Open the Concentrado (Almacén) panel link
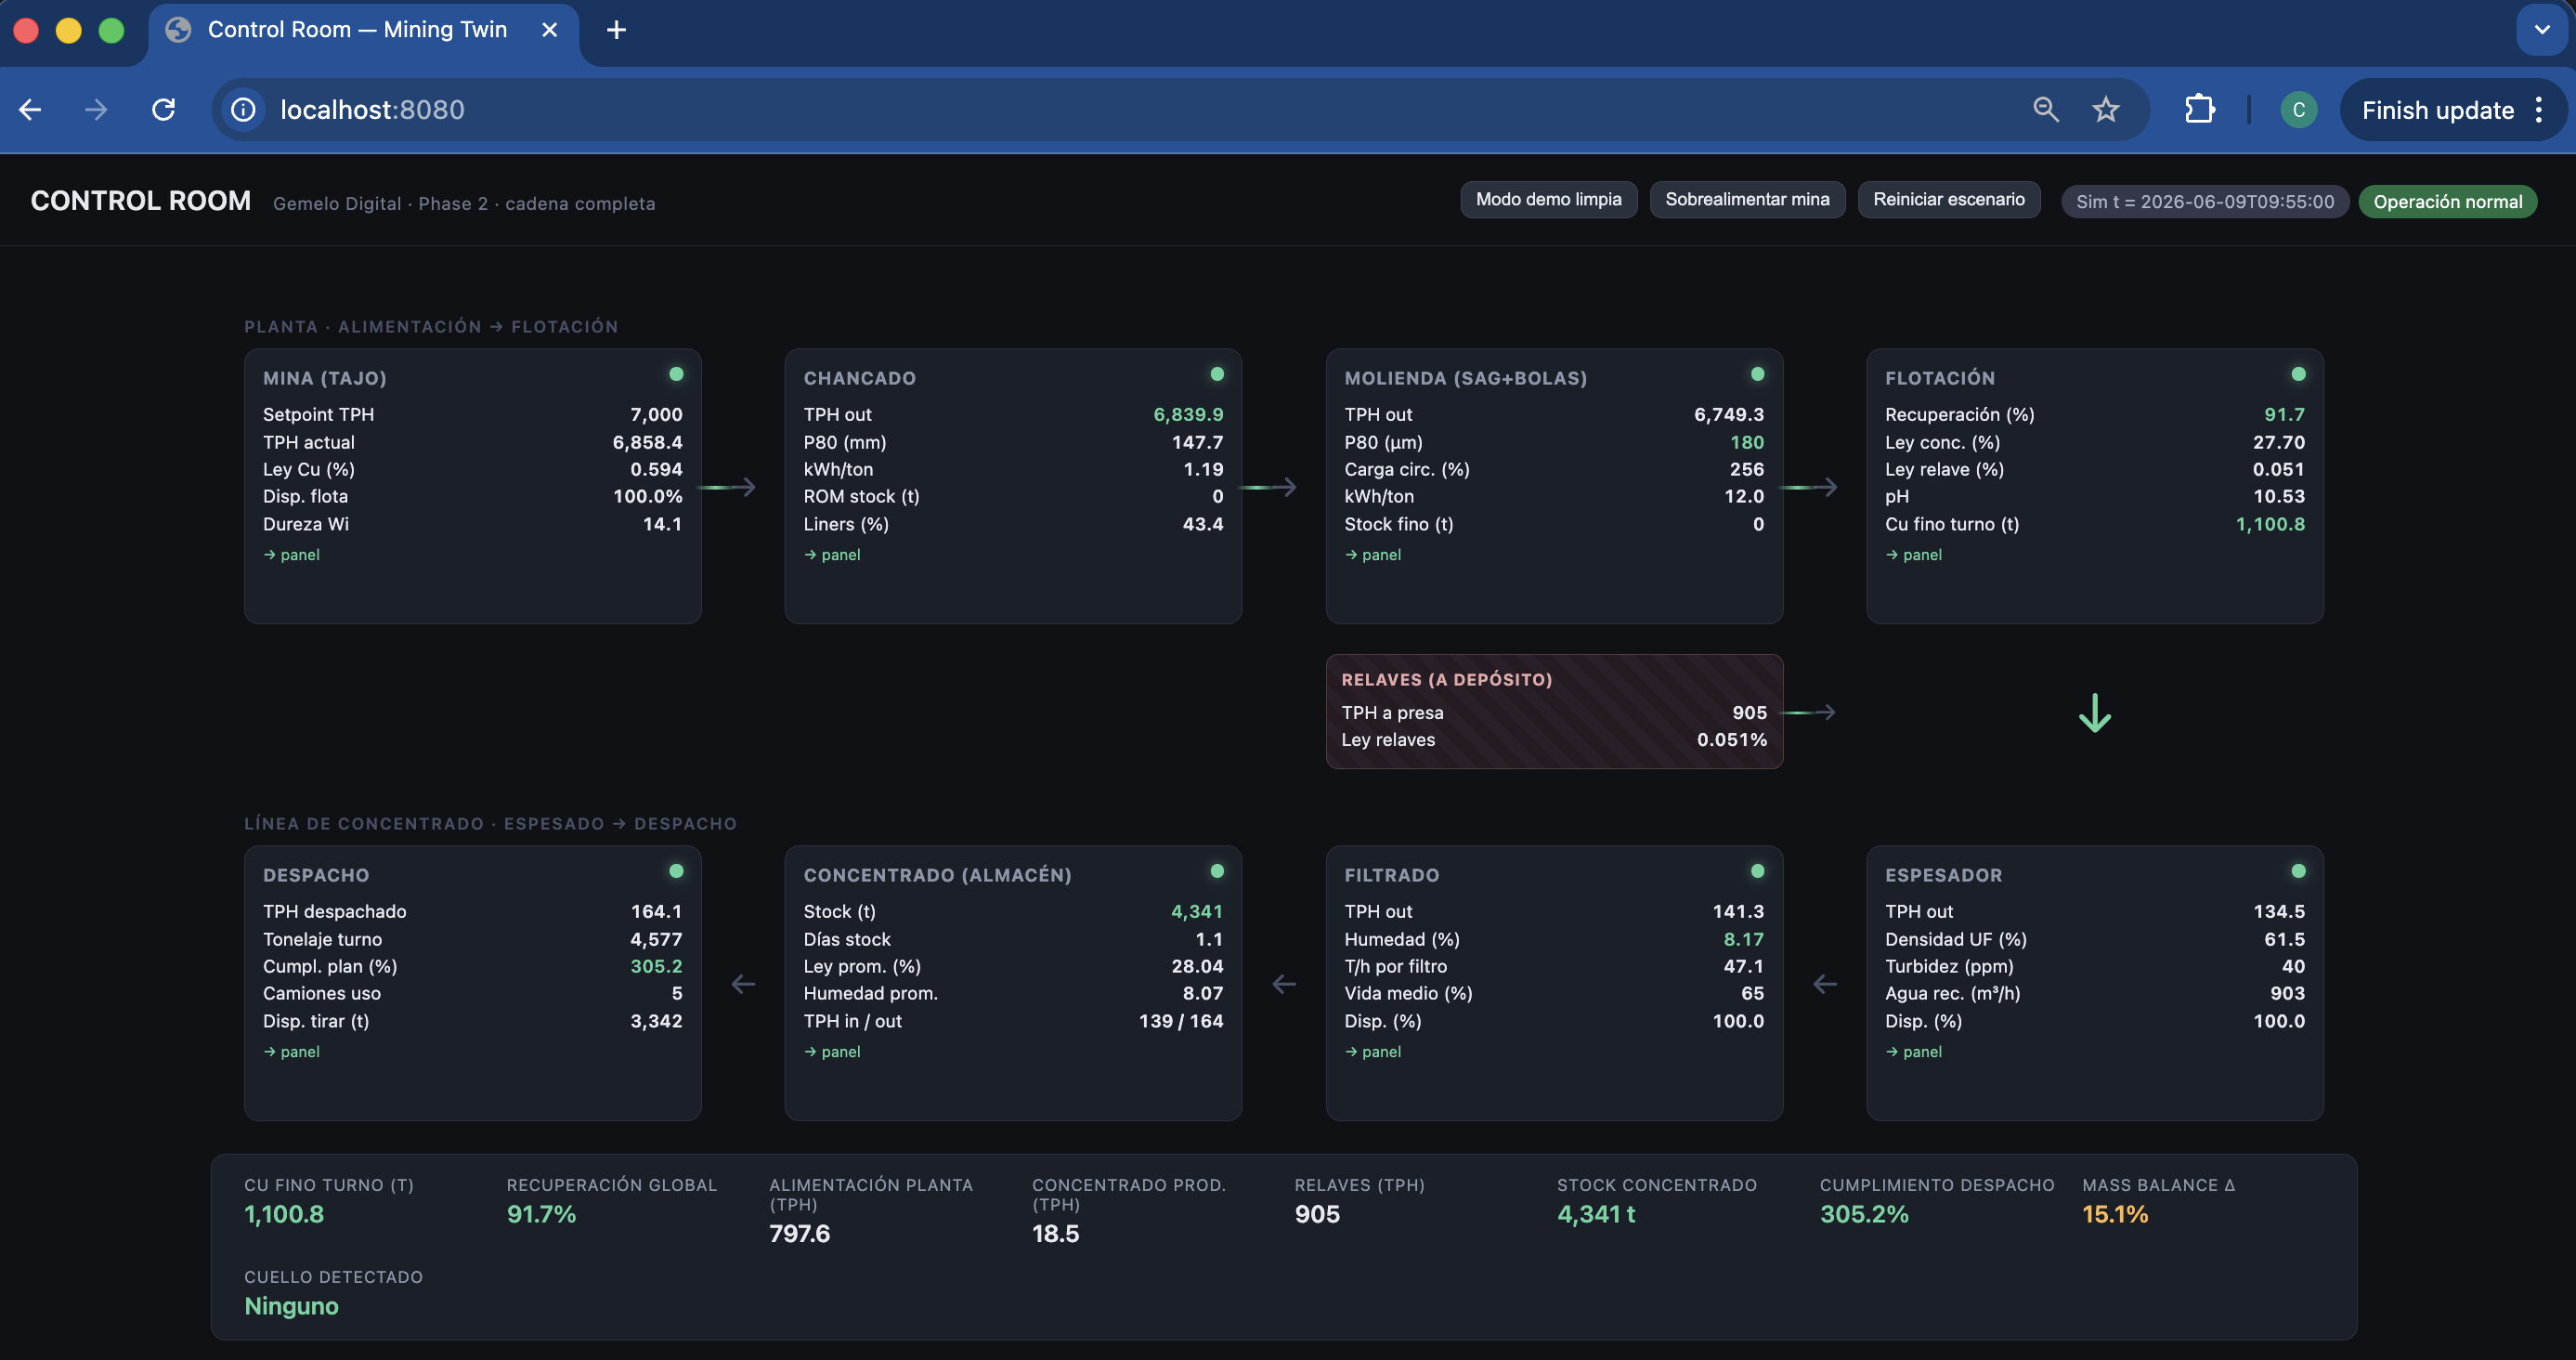This screenshot has height=1360, width=2576. [x=832, y=1052]
